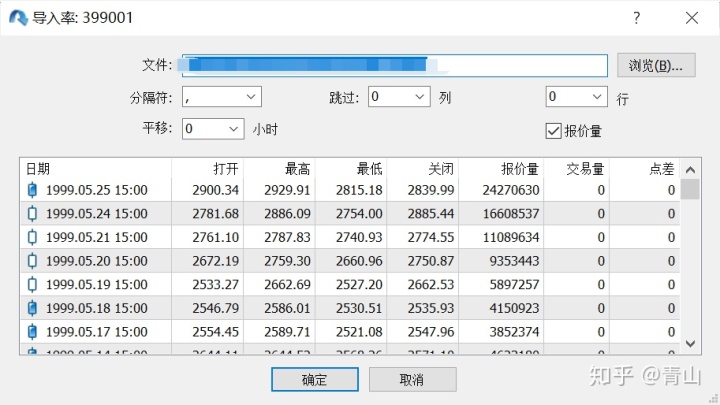Viewport: 720px width, 405px height.
Task: Click the candlestick icon for 1999.05.24 row
Action: 32,214
